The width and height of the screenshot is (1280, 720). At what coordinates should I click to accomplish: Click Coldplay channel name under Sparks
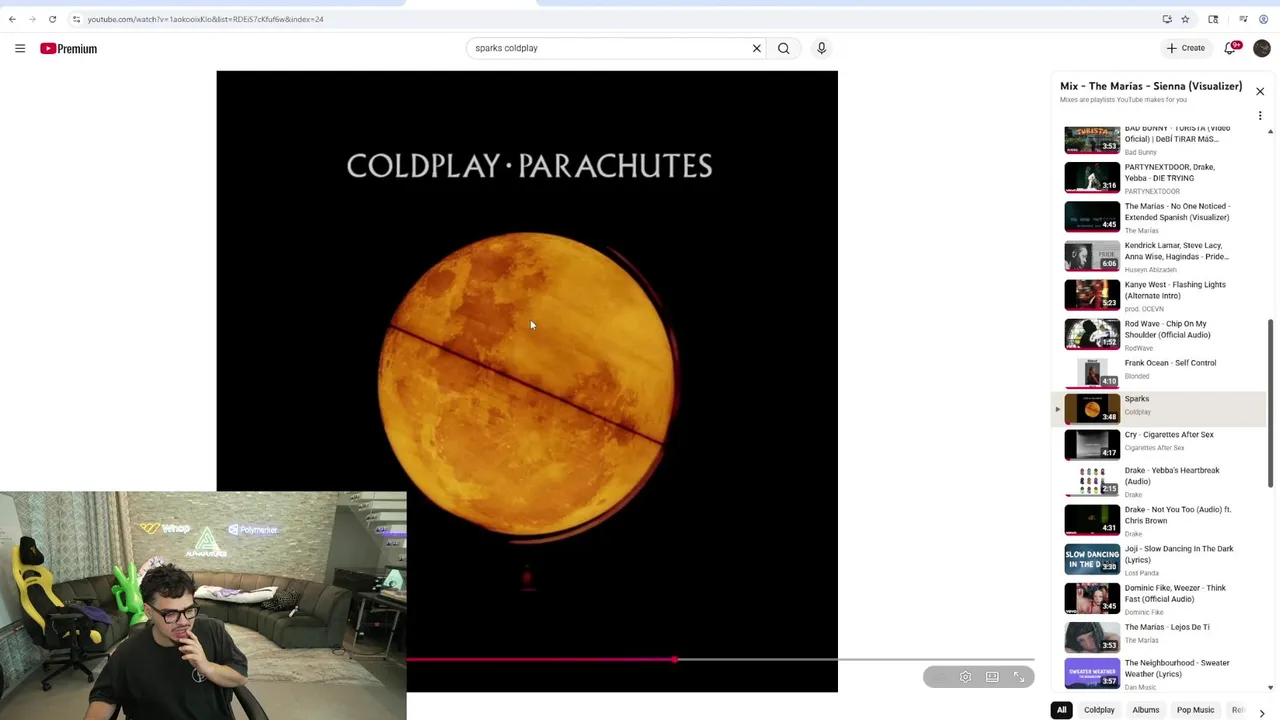[1138, 412]
